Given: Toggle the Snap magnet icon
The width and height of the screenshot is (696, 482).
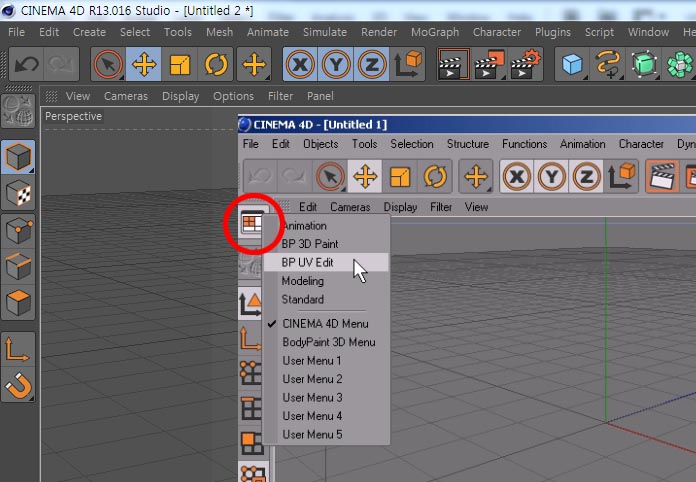Looking at the screenshot, I should click(x=18, y=385).
